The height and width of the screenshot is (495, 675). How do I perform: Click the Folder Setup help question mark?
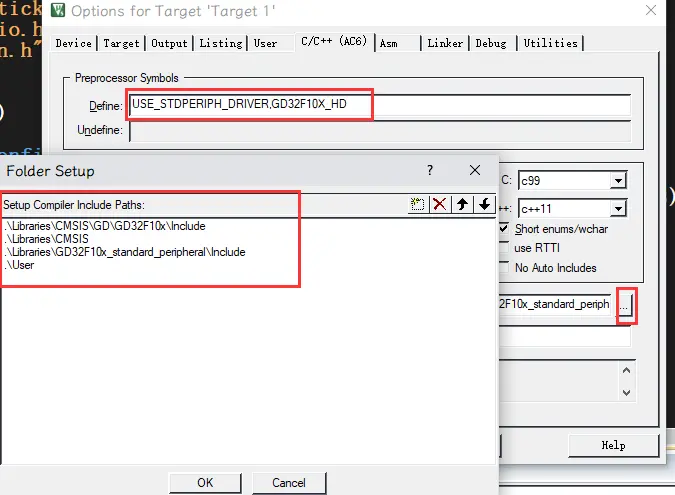(x=430, y=171)
